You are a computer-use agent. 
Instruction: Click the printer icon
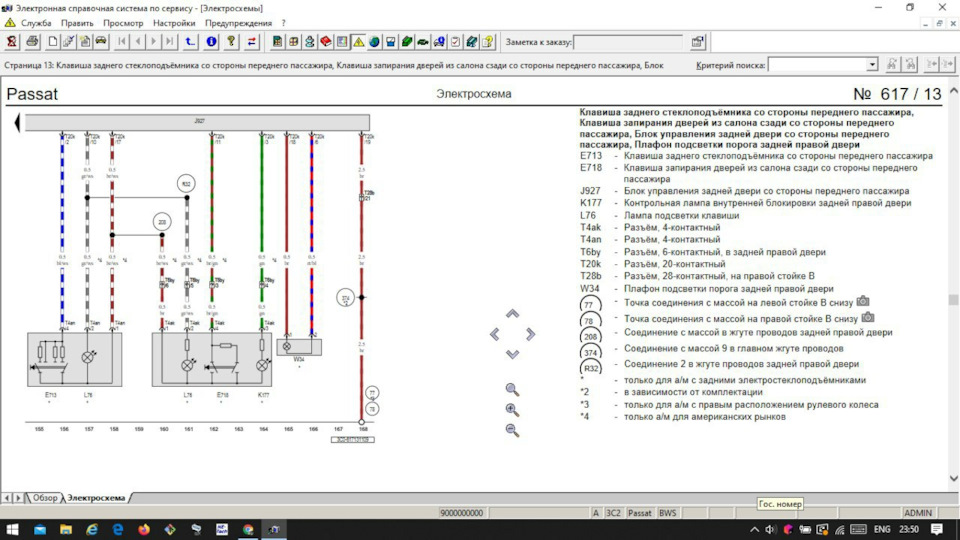pyautogui.click(x=32, y=42)
